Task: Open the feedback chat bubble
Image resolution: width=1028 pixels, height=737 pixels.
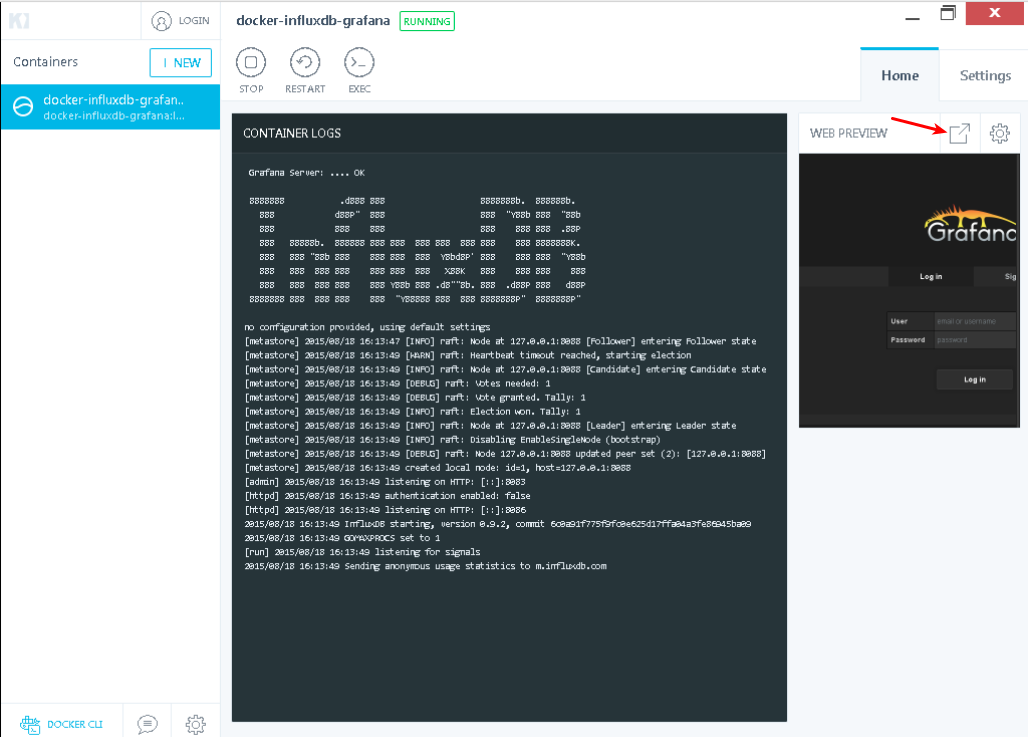Action: pyautogui.click(x=147, y=724)
